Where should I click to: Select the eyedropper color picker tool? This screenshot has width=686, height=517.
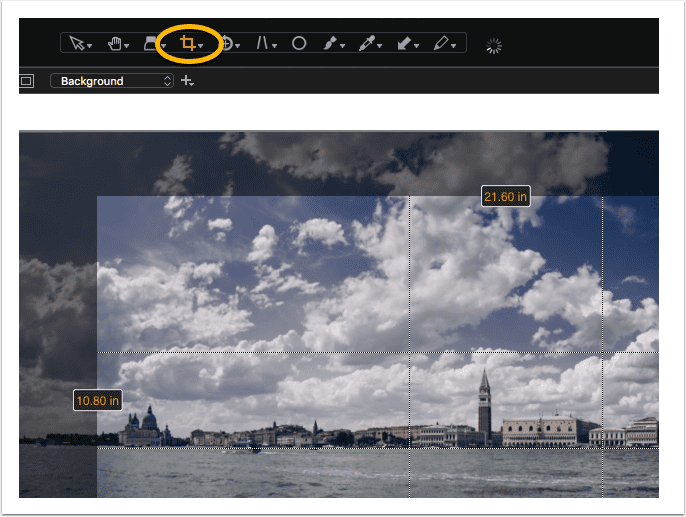click(x=368, y=43)
